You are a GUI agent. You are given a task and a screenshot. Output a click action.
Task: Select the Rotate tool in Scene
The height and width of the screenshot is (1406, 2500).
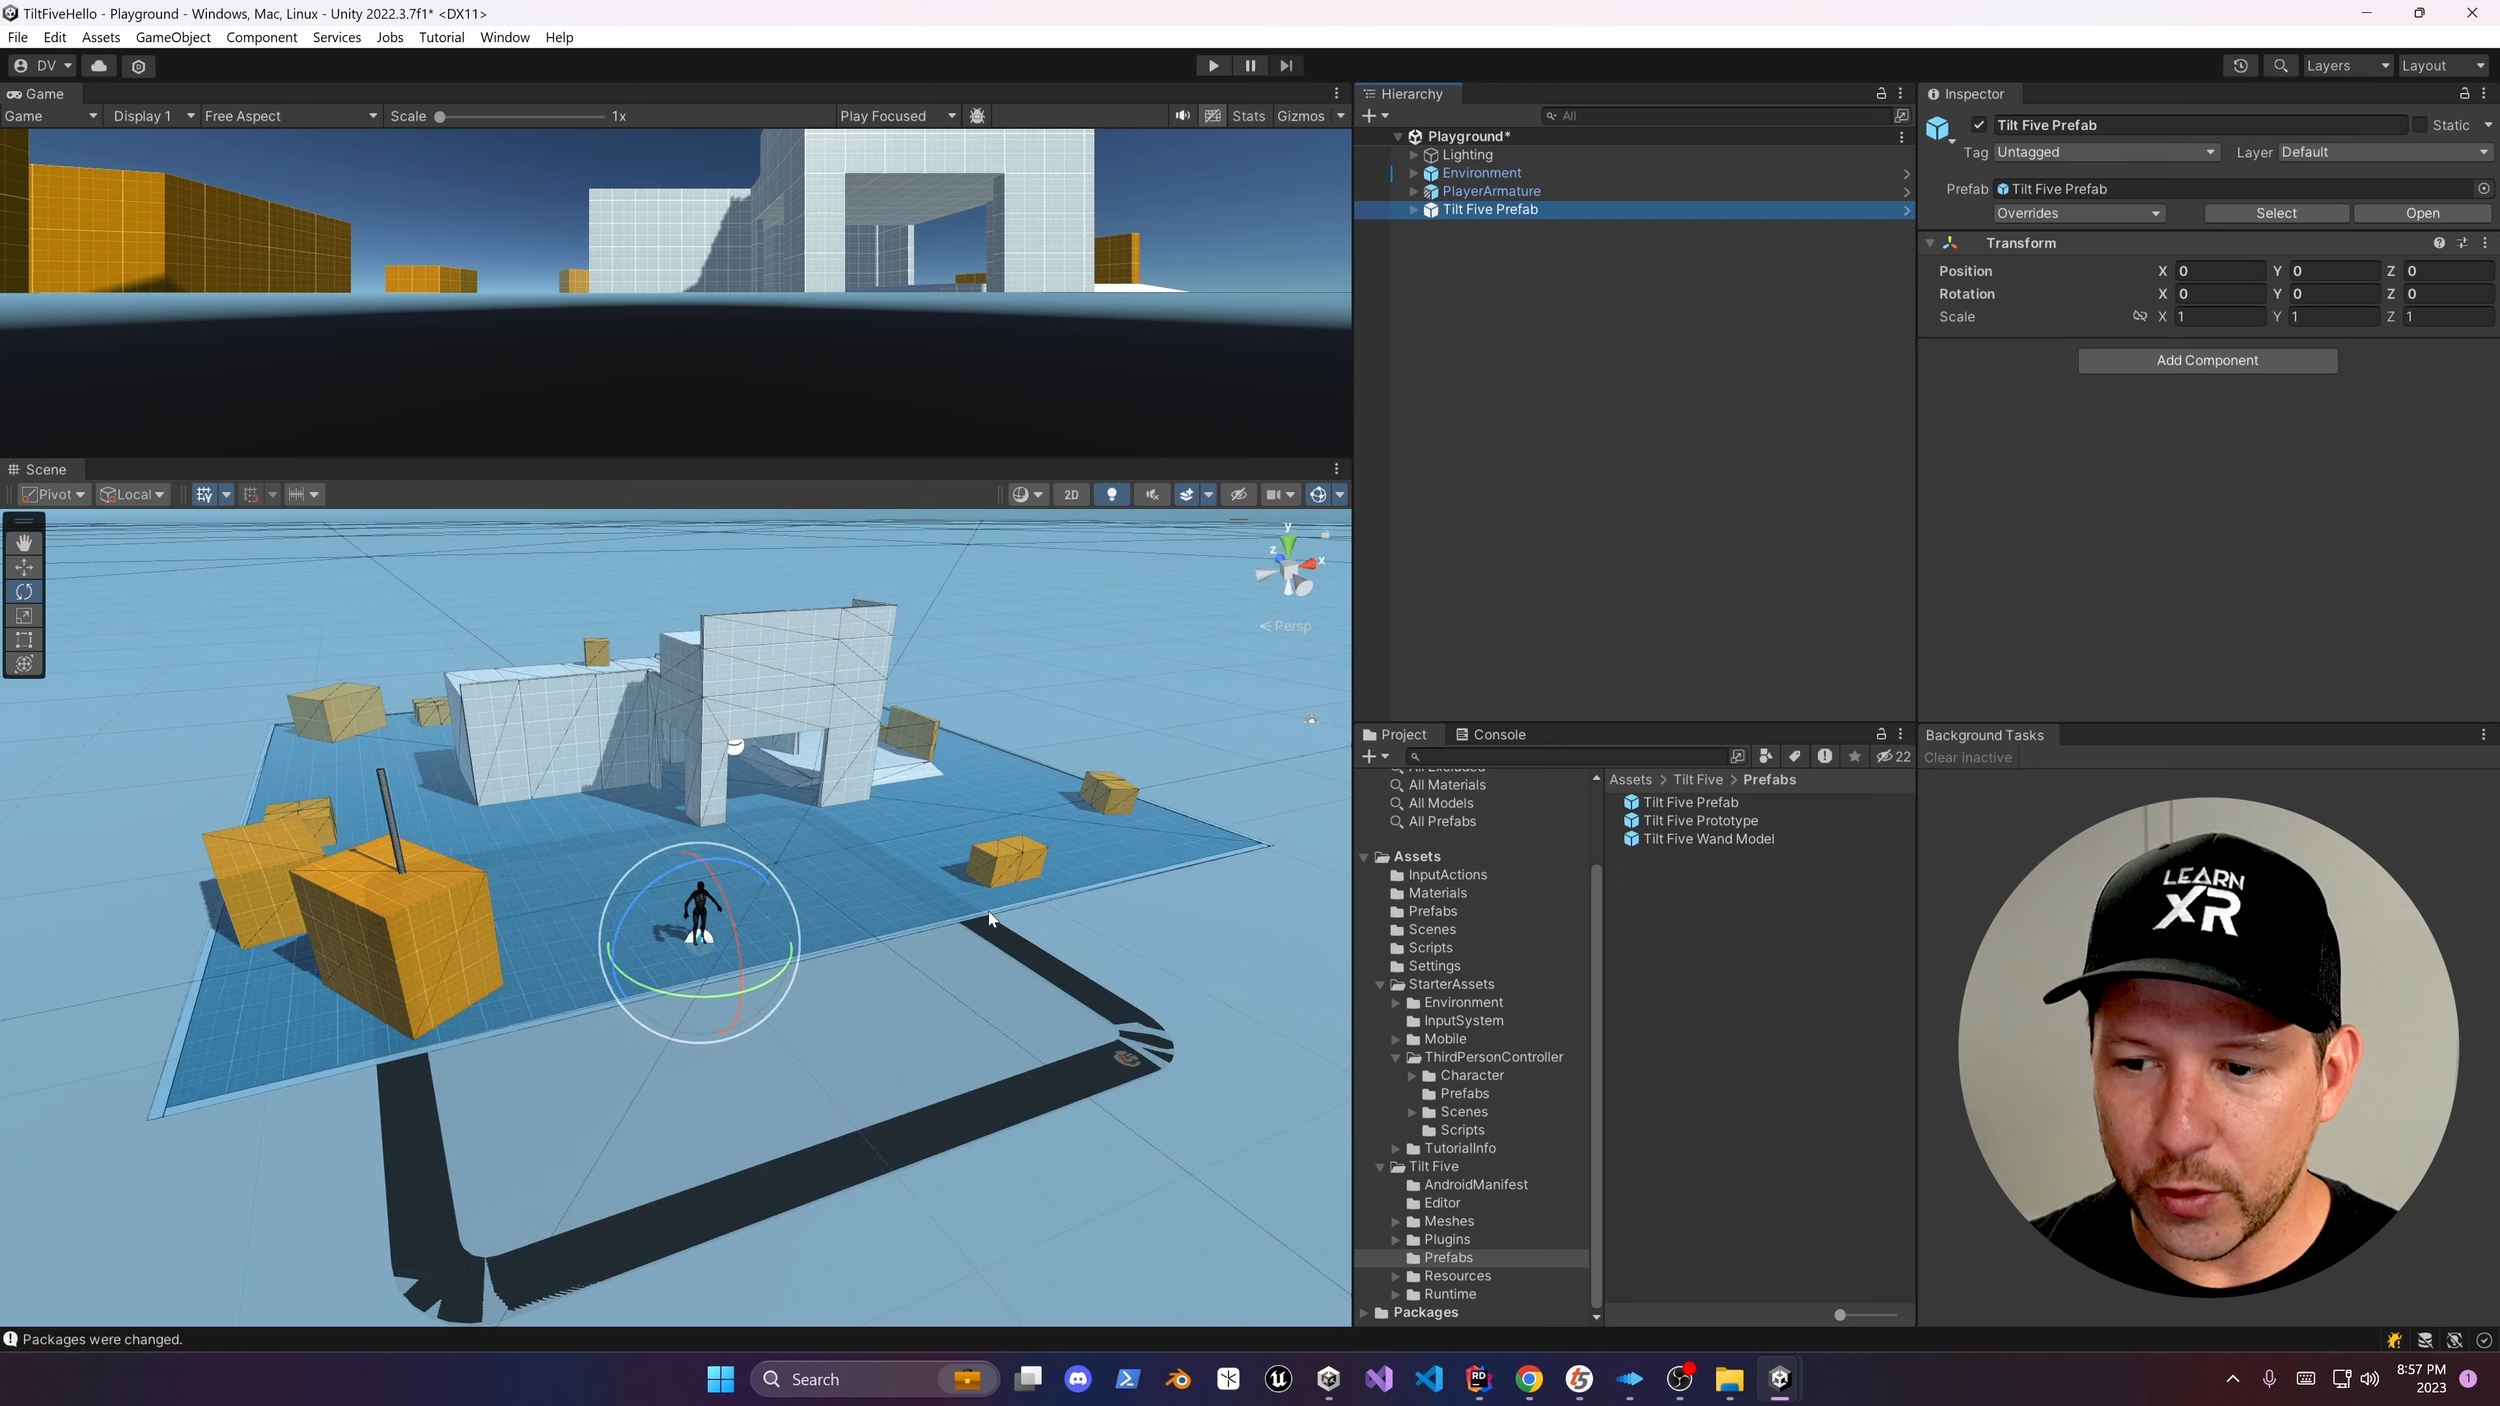point(24,592)
